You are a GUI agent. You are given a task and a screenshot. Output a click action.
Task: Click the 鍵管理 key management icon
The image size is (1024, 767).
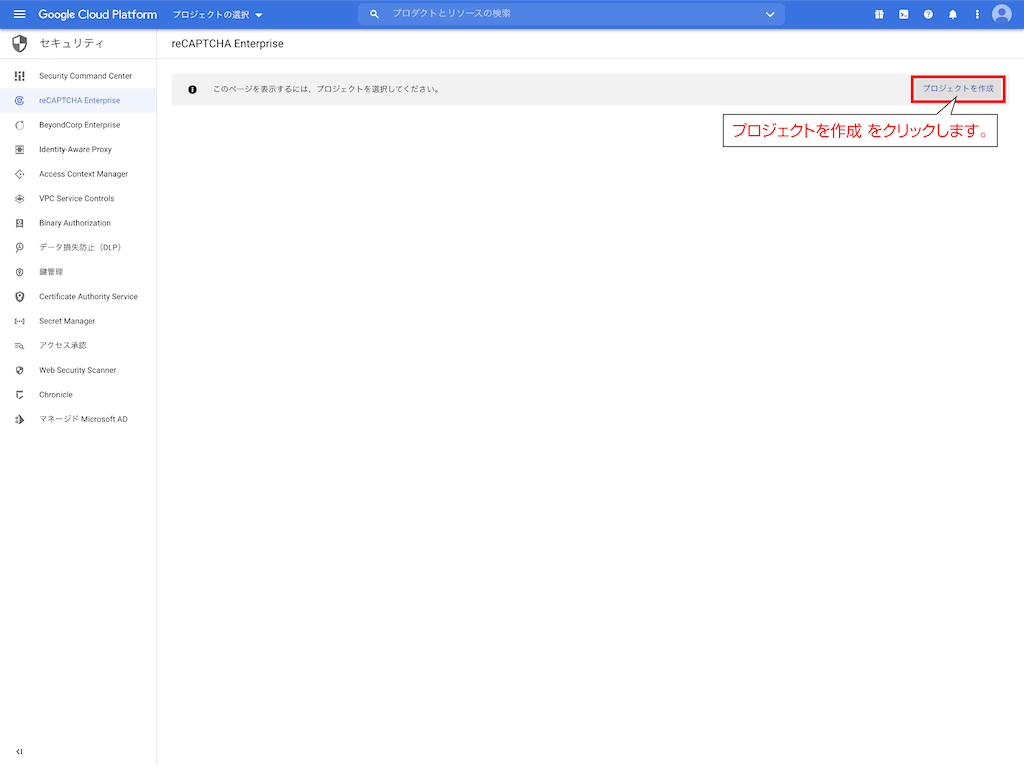pyautogui.click(x=20, y=272)
